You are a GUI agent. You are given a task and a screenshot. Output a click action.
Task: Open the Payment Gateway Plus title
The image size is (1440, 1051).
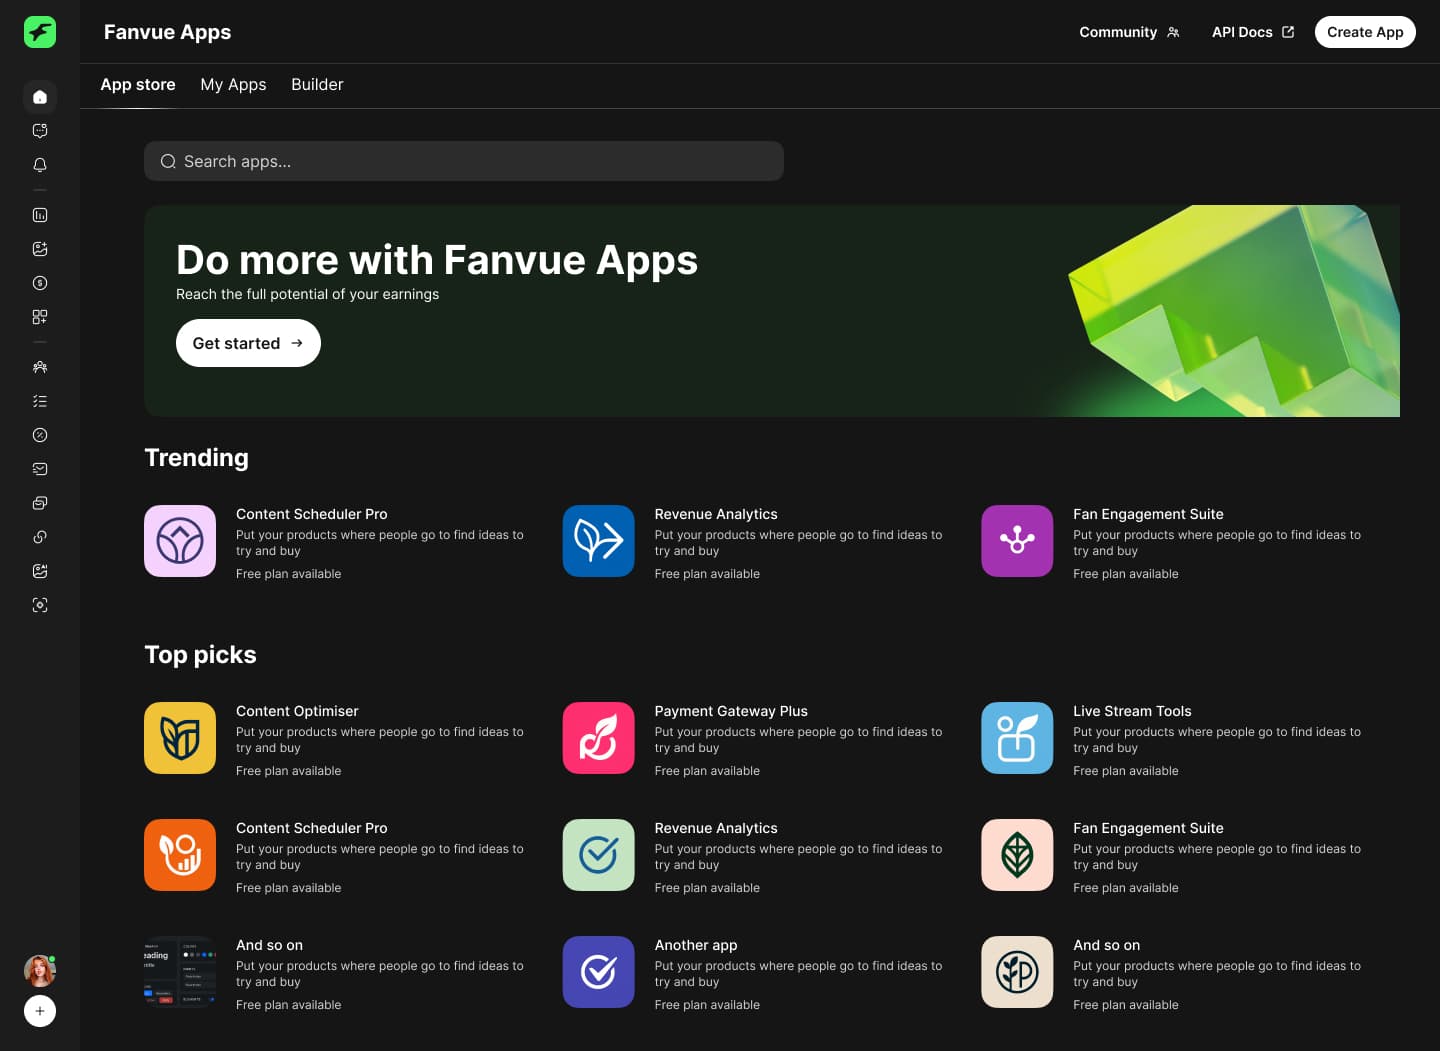(x=731, y=711)
